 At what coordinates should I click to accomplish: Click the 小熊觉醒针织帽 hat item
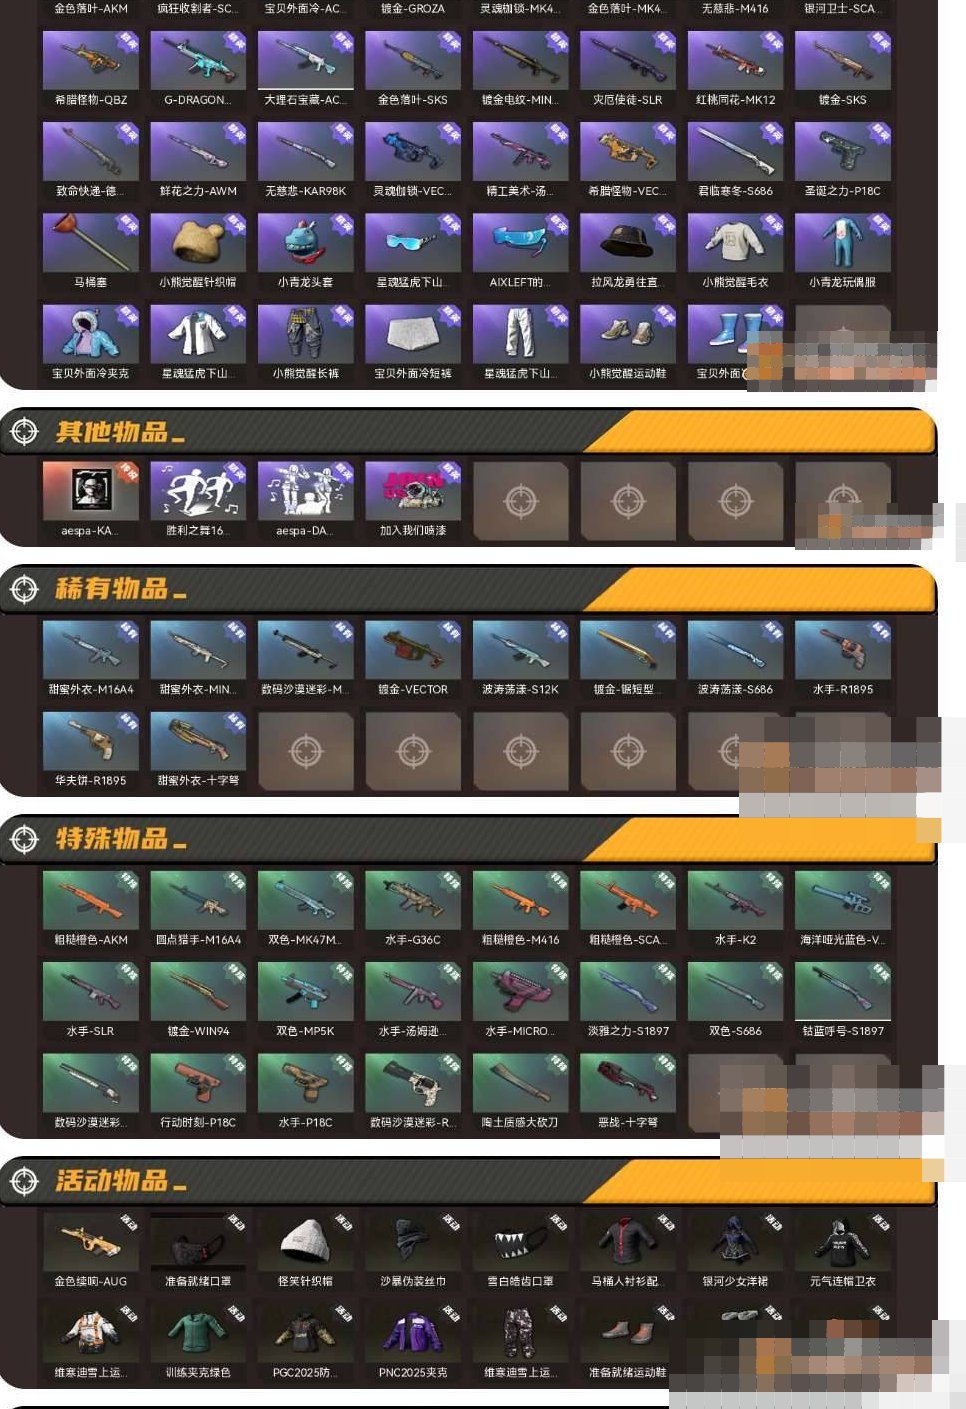[198, 252]
